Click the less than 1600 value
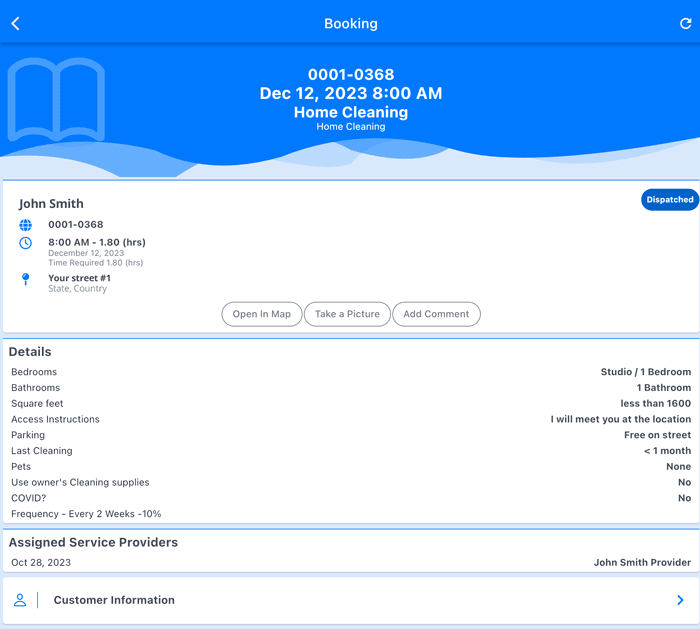Image resolution: width=700 pixels, height=629 pixels. [655, 403]
